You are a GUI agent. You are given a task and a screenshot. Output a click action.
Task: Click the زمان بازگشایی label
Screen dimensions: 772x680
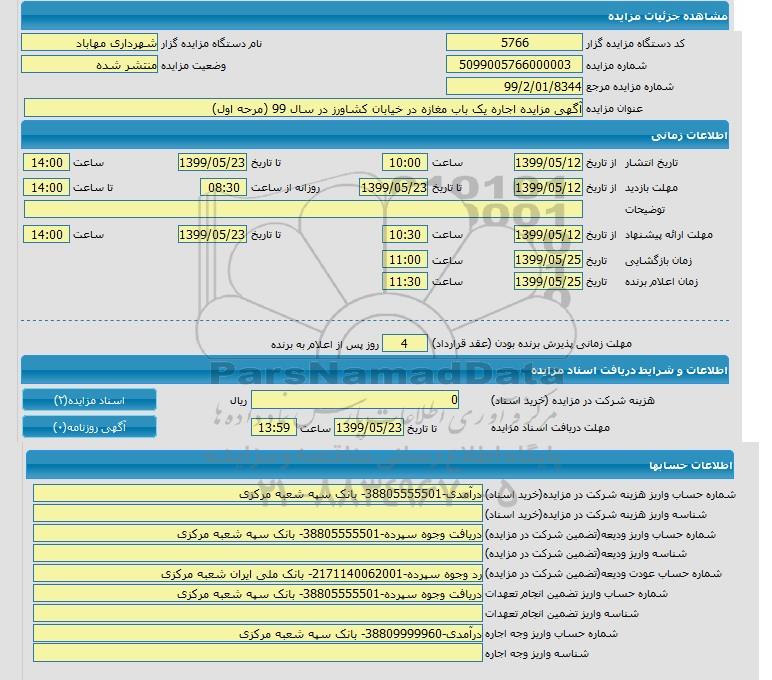pos(658,260)
